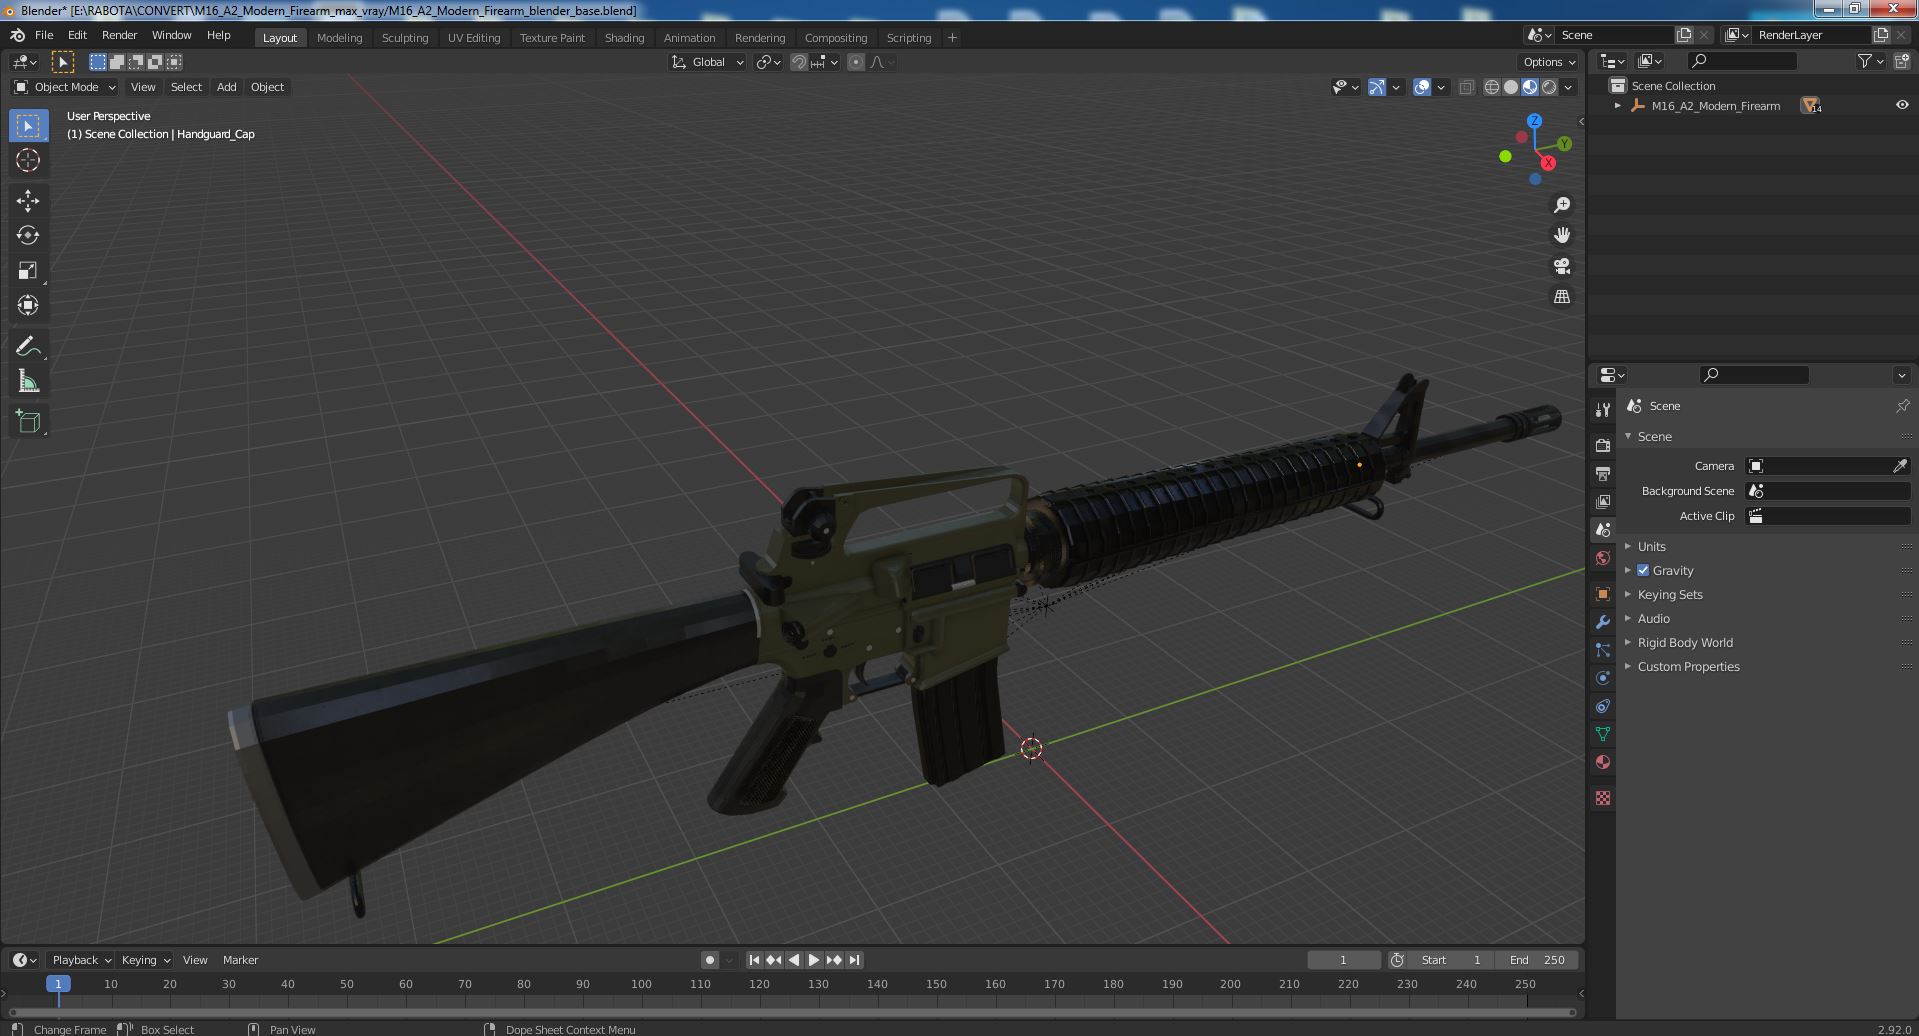Open the Object Mode dropdown
Screen dimensions: 1919x1036
(65, 87)
